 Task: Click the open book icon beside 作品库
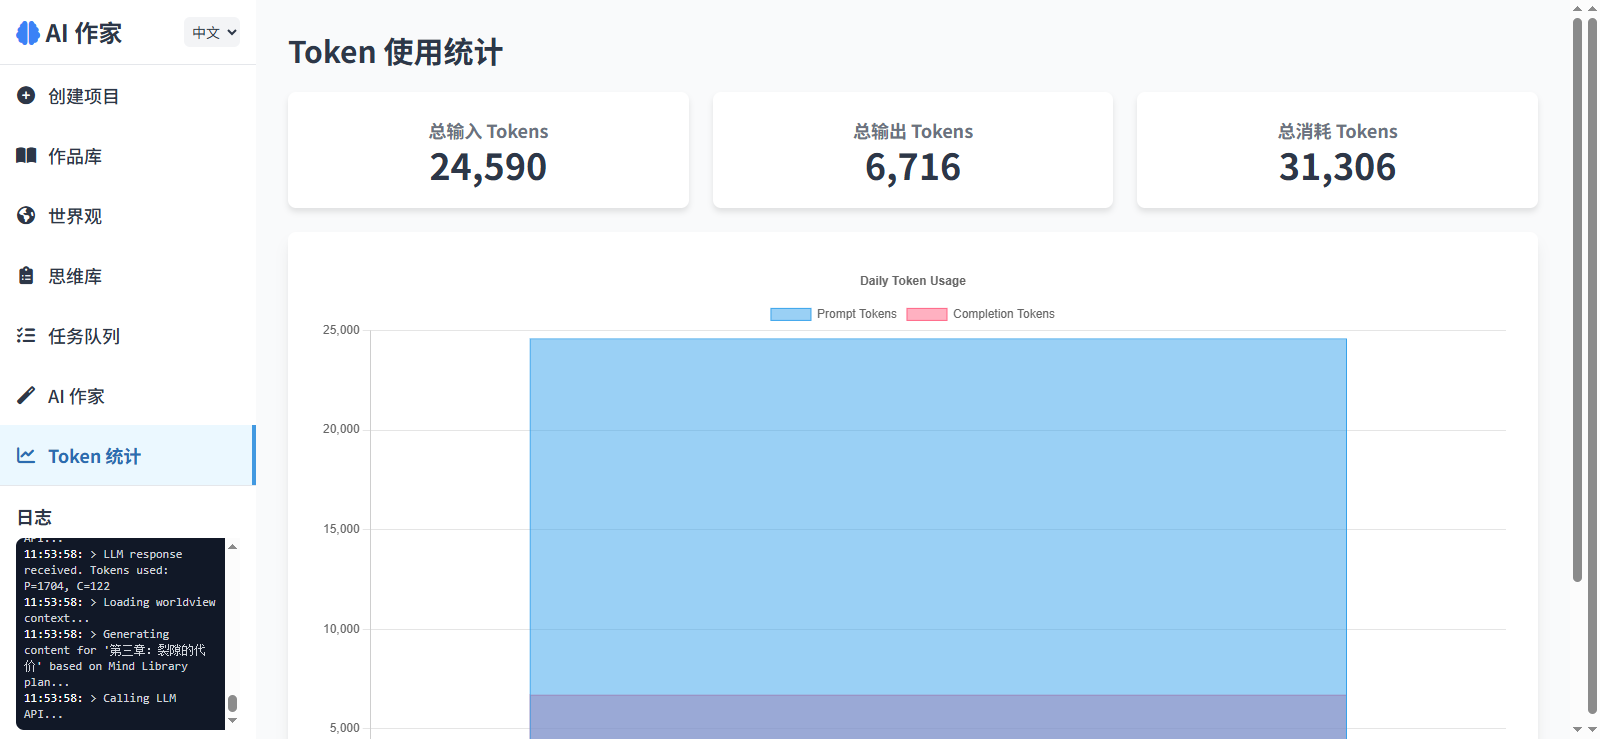click(x=26, y=155)
